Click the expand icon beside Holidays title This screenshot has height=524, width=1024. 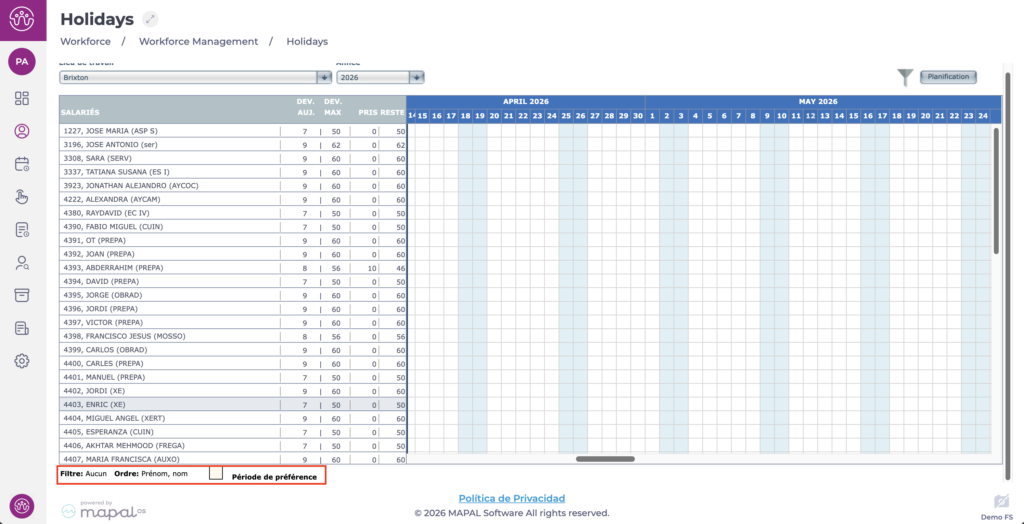click(150, 19)
